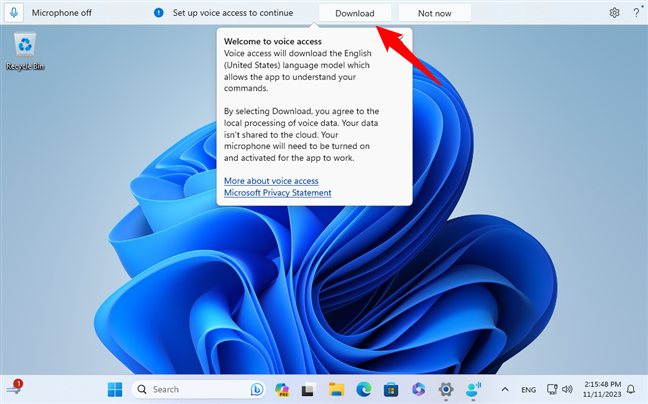Screen dimensions: 648x404
Task: Open network status tray icon
Action: tap(552, 389)
